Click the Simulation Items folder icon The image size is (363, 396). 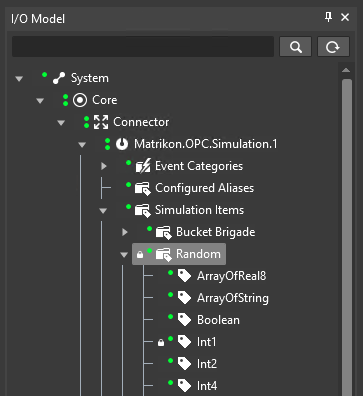(143, 211)
